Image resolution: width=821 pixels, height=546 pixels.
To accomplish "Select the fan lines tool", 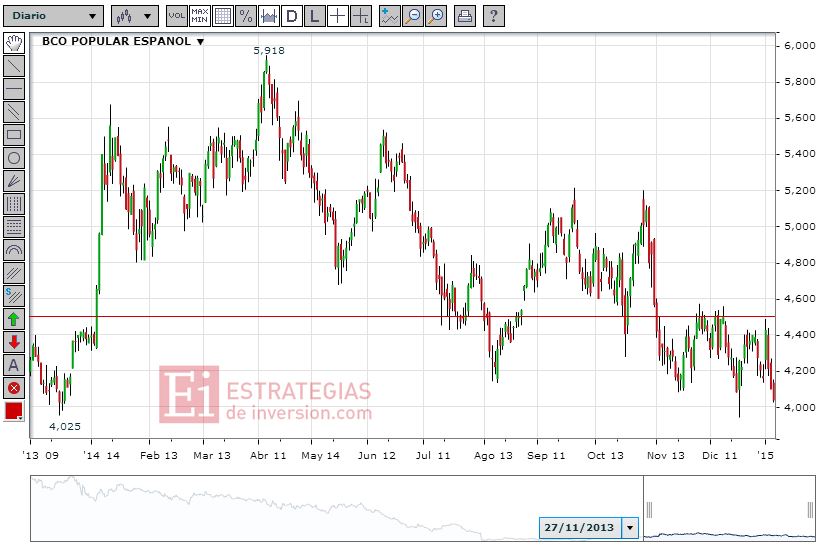I will 14,181.
